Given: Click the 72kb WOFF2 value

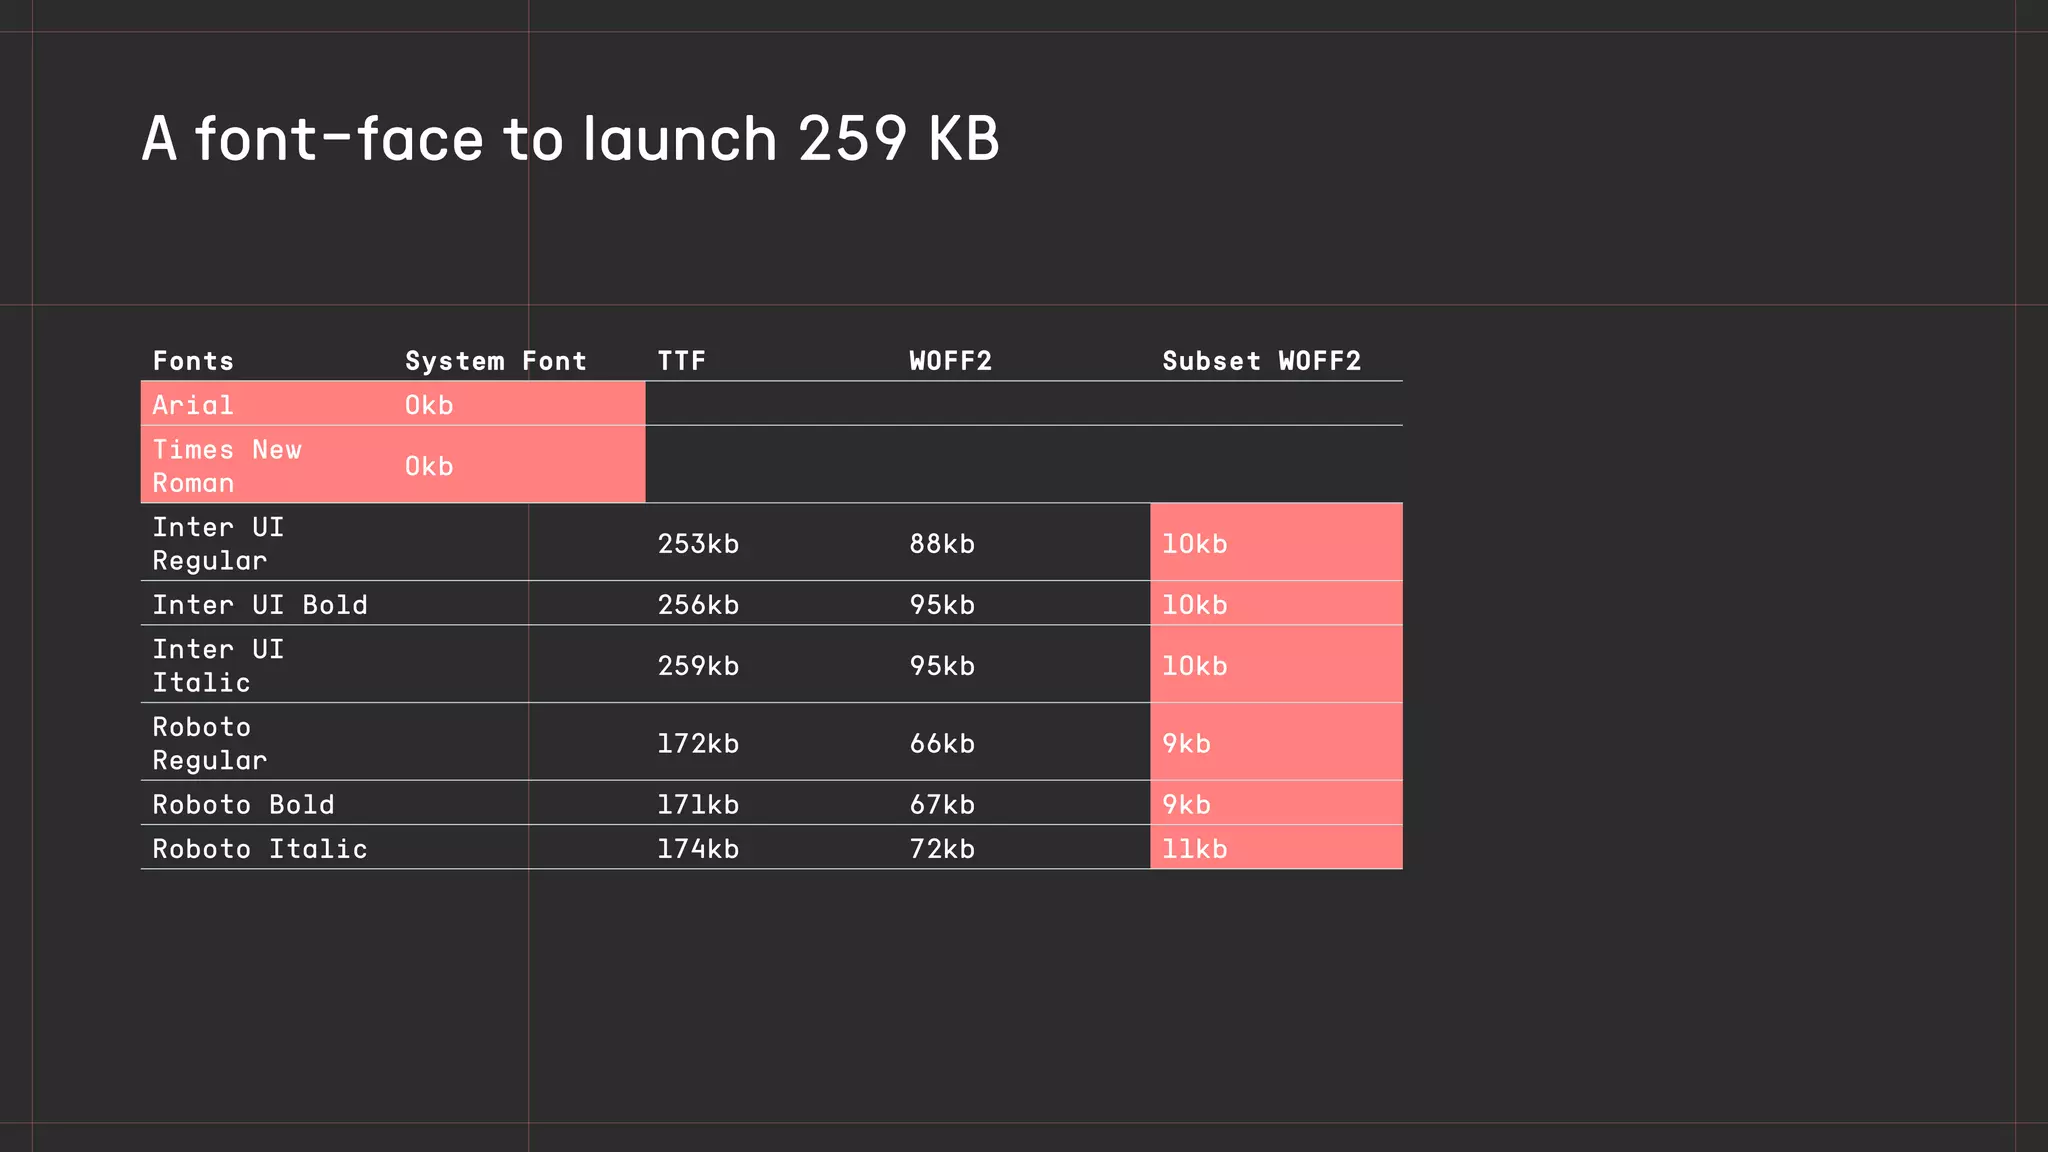Looking at the screenshot, I should [942, 849].
